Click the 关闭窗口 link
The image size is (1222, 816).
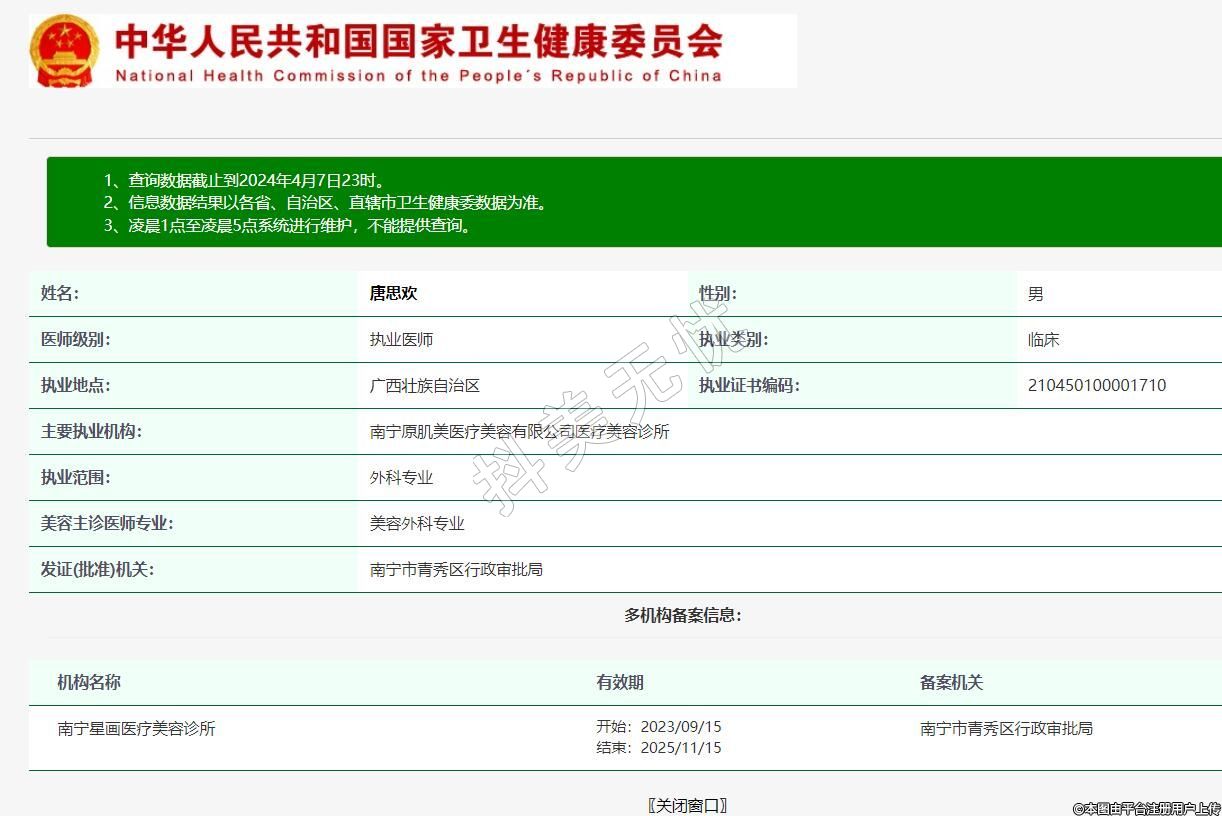click(687, 805)
